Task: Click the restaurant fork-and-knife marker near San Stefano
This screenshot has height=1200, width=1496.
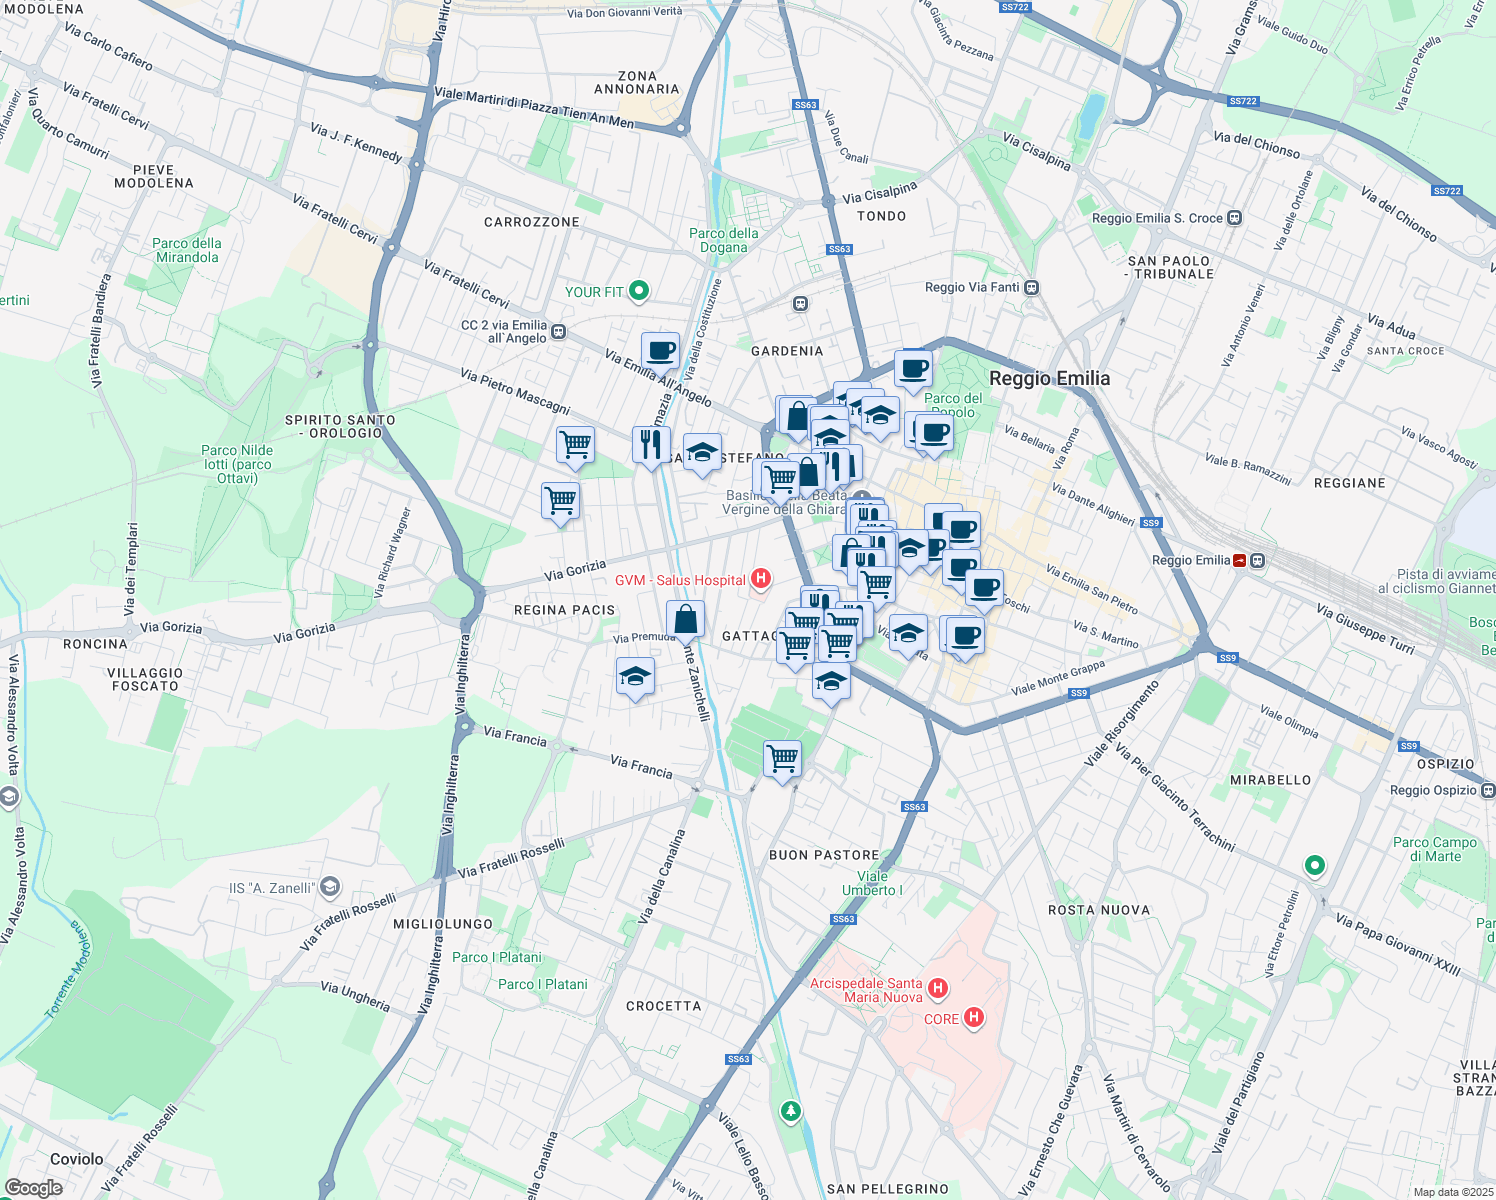Action: (x=649, y=443)
